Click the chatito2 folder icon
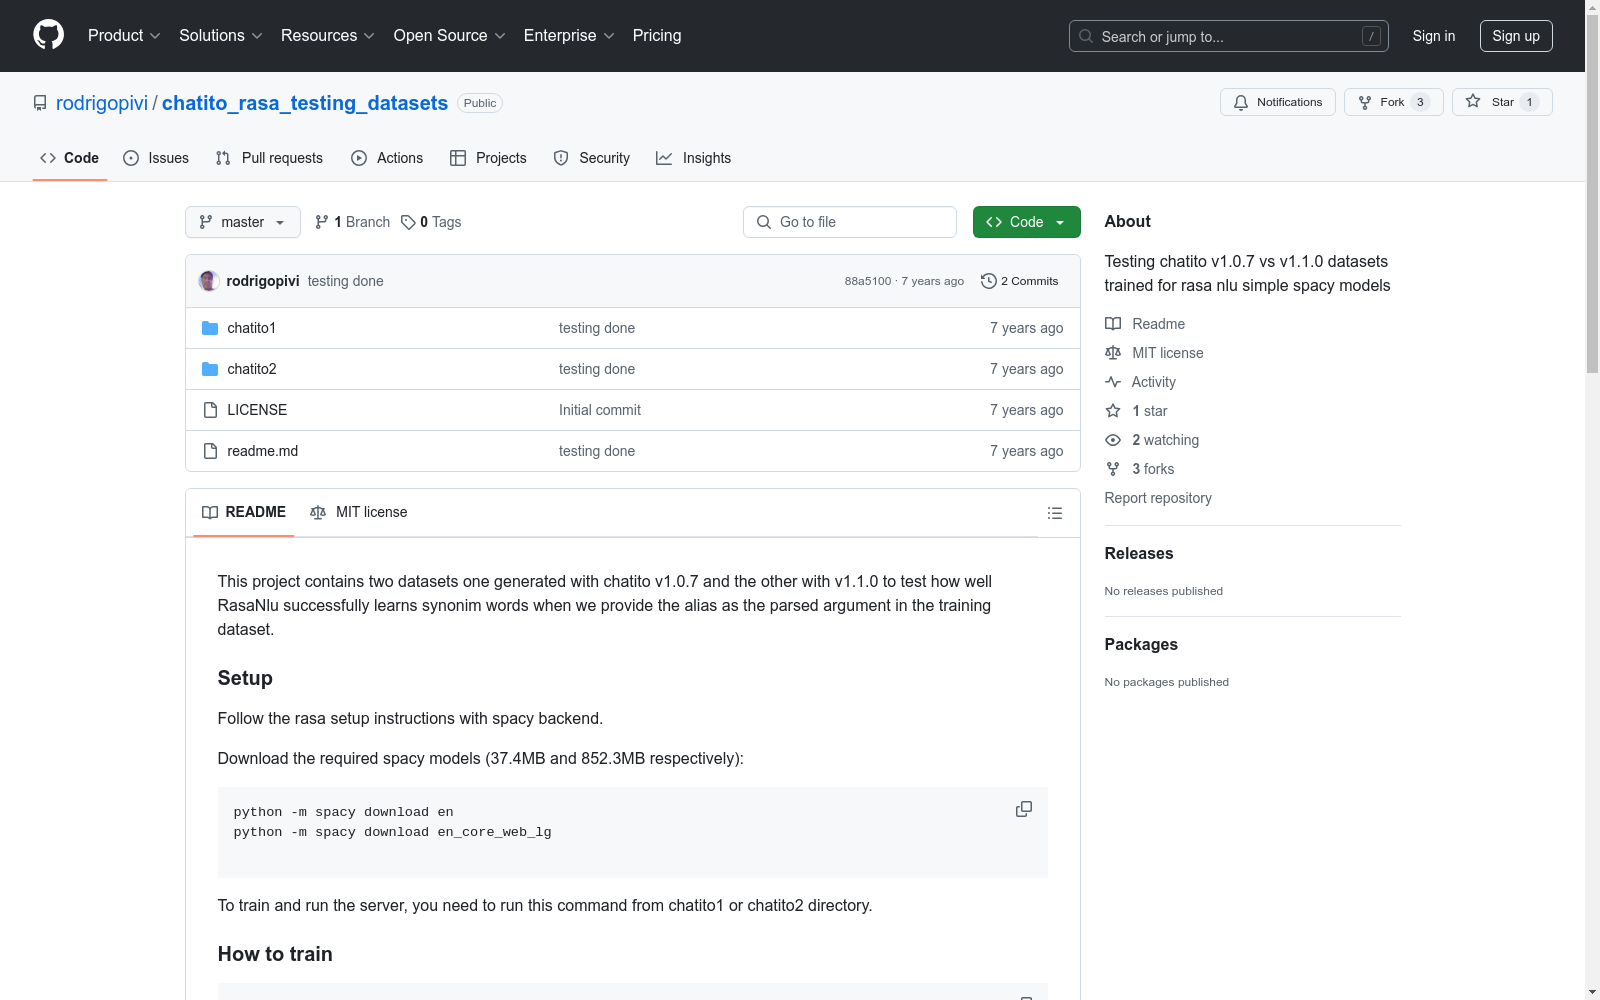The width and height of the screenshot is (1600, 1000). (x=210, y=369)
